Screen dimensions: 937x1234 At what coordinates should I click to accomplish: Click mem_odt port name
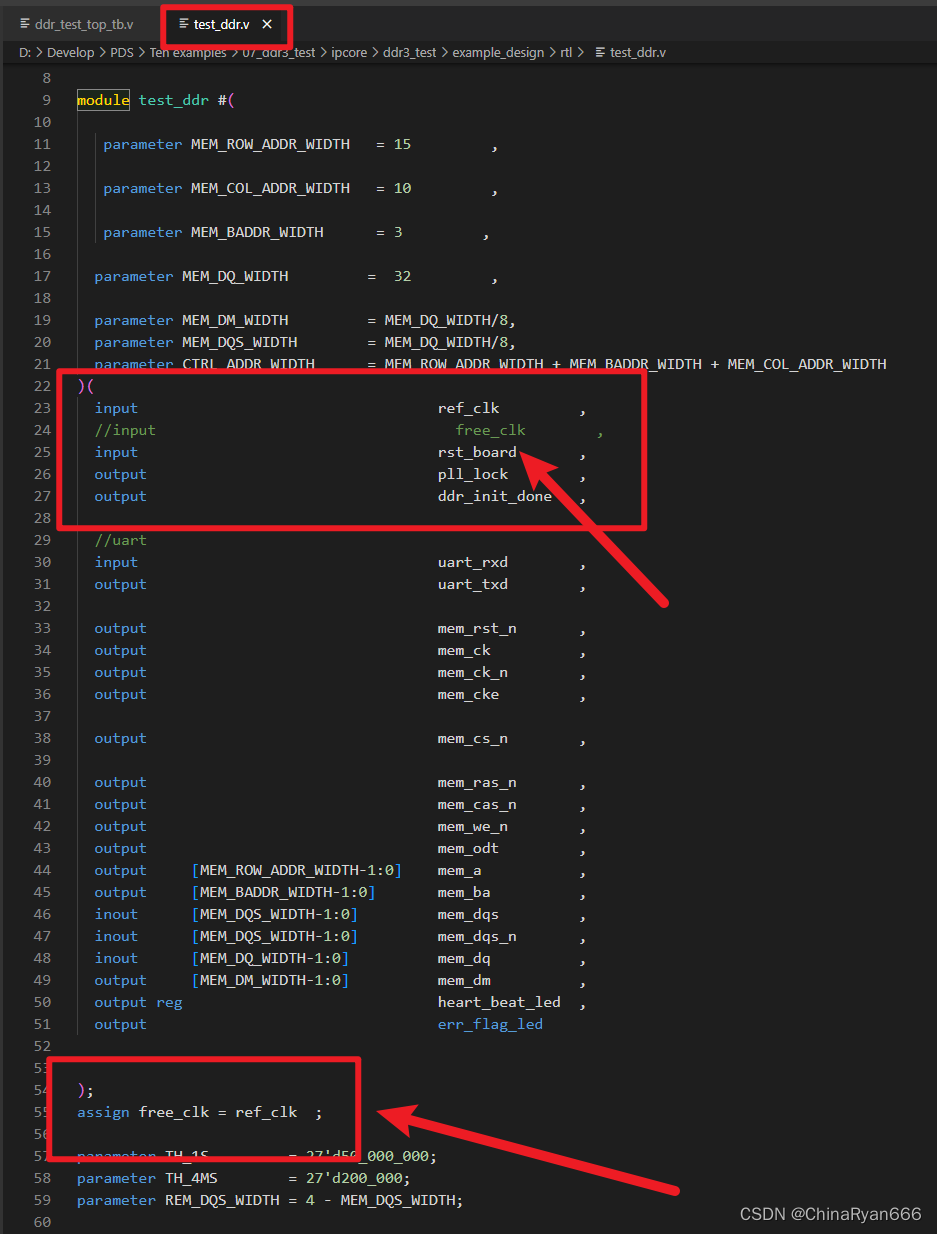468,848
